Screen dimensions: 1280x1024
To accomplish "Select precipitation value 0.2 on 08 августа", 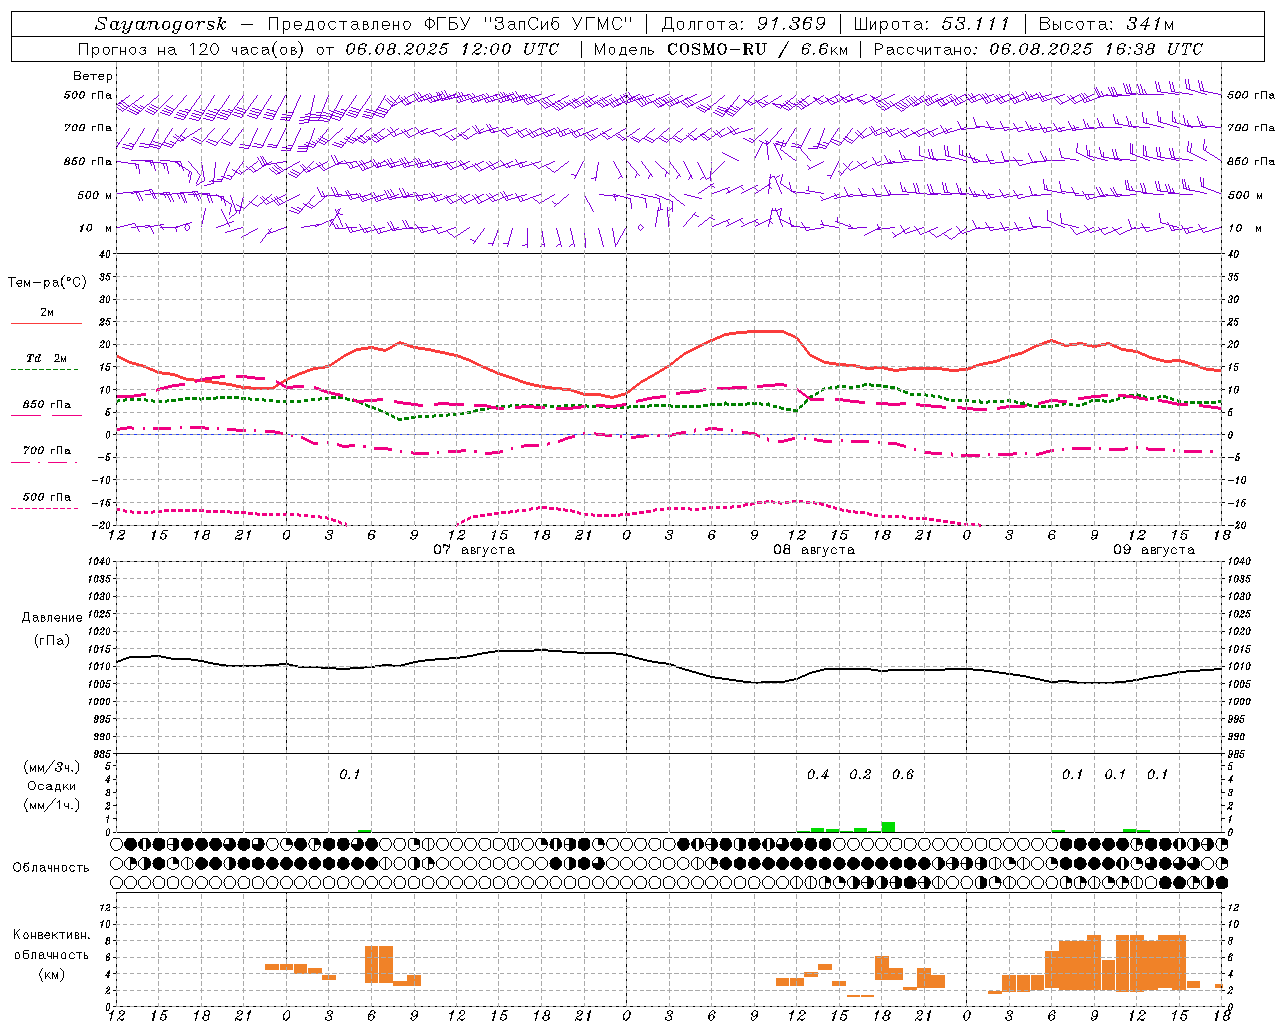I will tap(860, 775).
